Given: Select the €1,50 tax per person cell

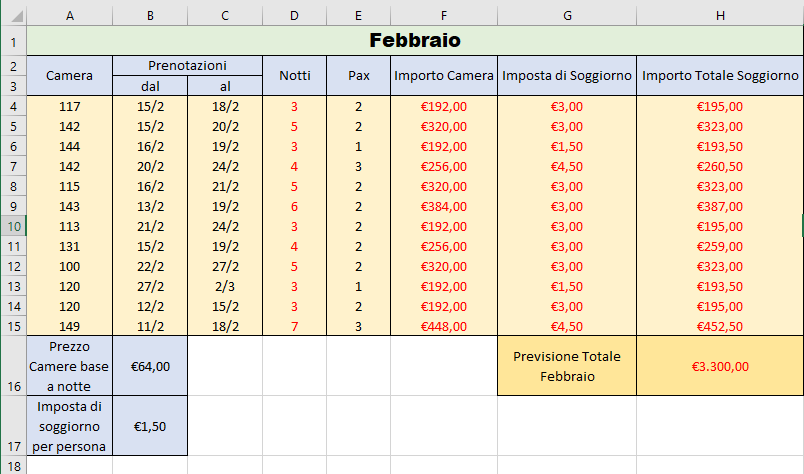Looking at the screenshot, I should [150, 426].
